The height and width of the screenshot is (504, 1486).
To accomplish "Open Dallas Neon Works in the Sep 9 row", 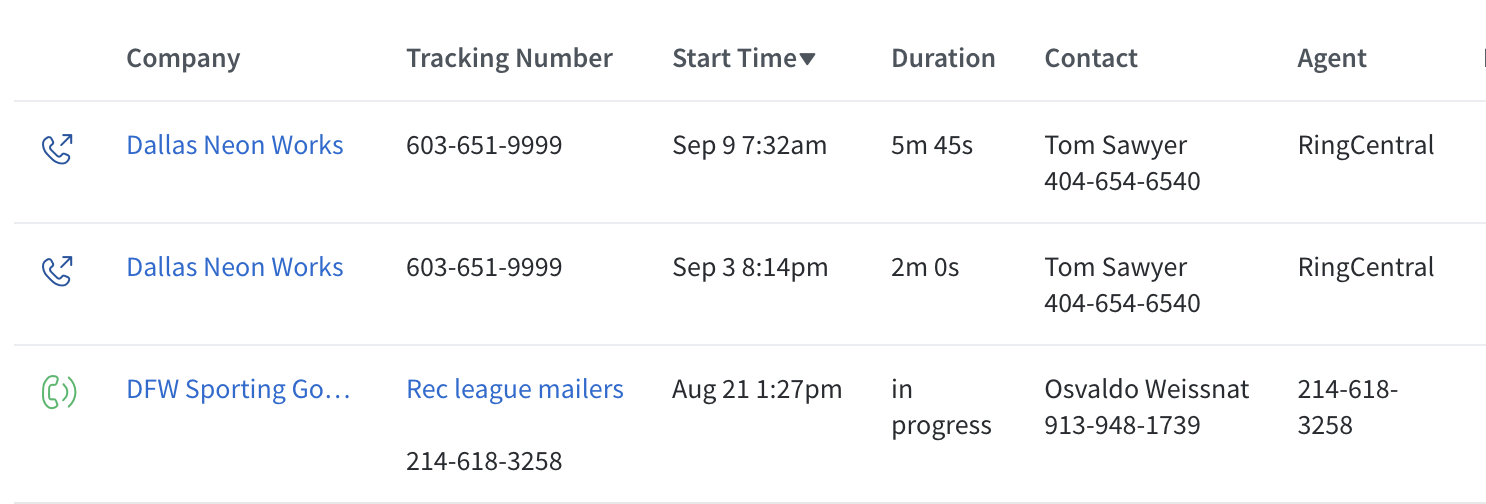I will tap(235, 145).
